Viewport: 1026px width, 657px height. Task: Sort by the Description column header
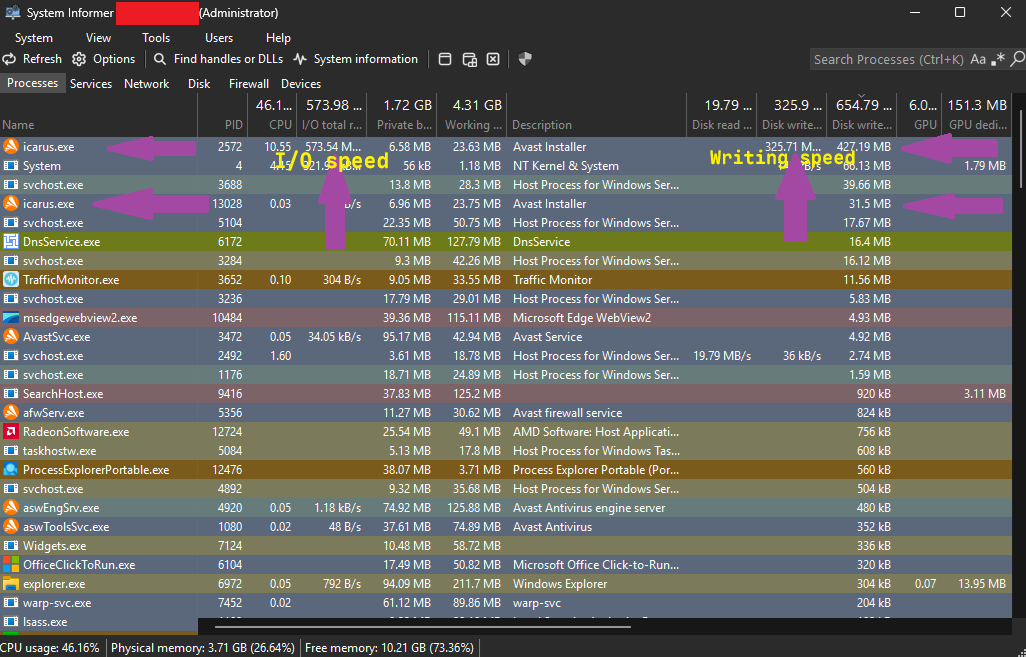point(596,115)
